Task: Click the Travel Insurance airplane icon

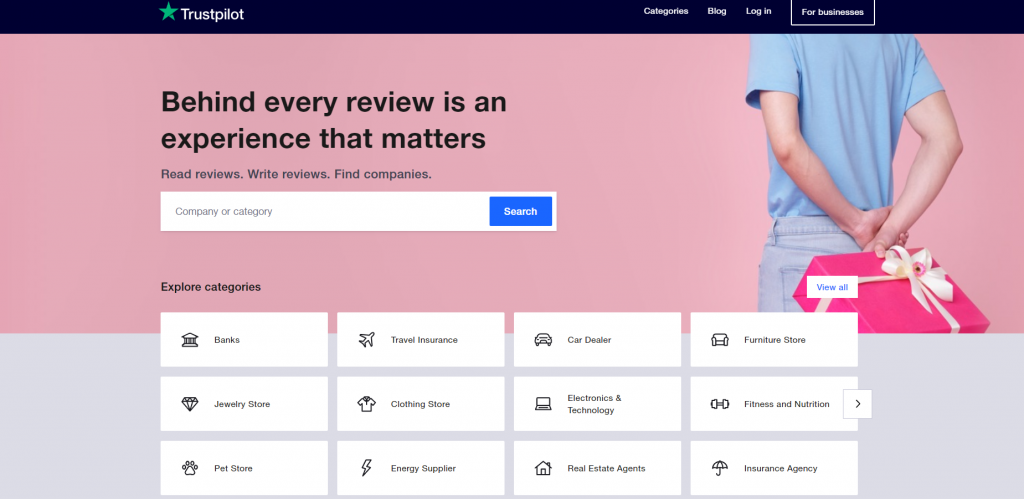Action: click(366, 340)
